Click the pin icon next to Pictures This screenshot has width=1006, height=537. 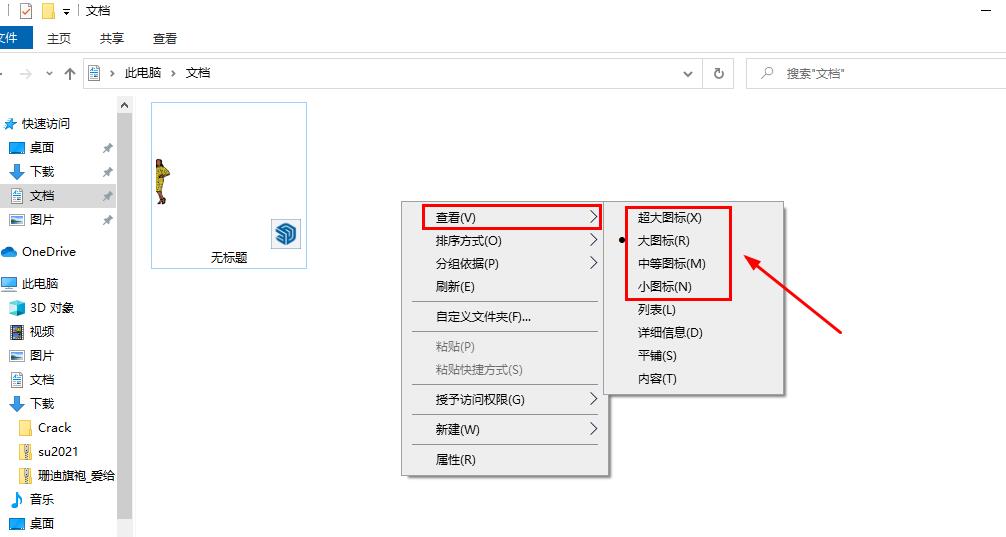click(x=108, y=220)
